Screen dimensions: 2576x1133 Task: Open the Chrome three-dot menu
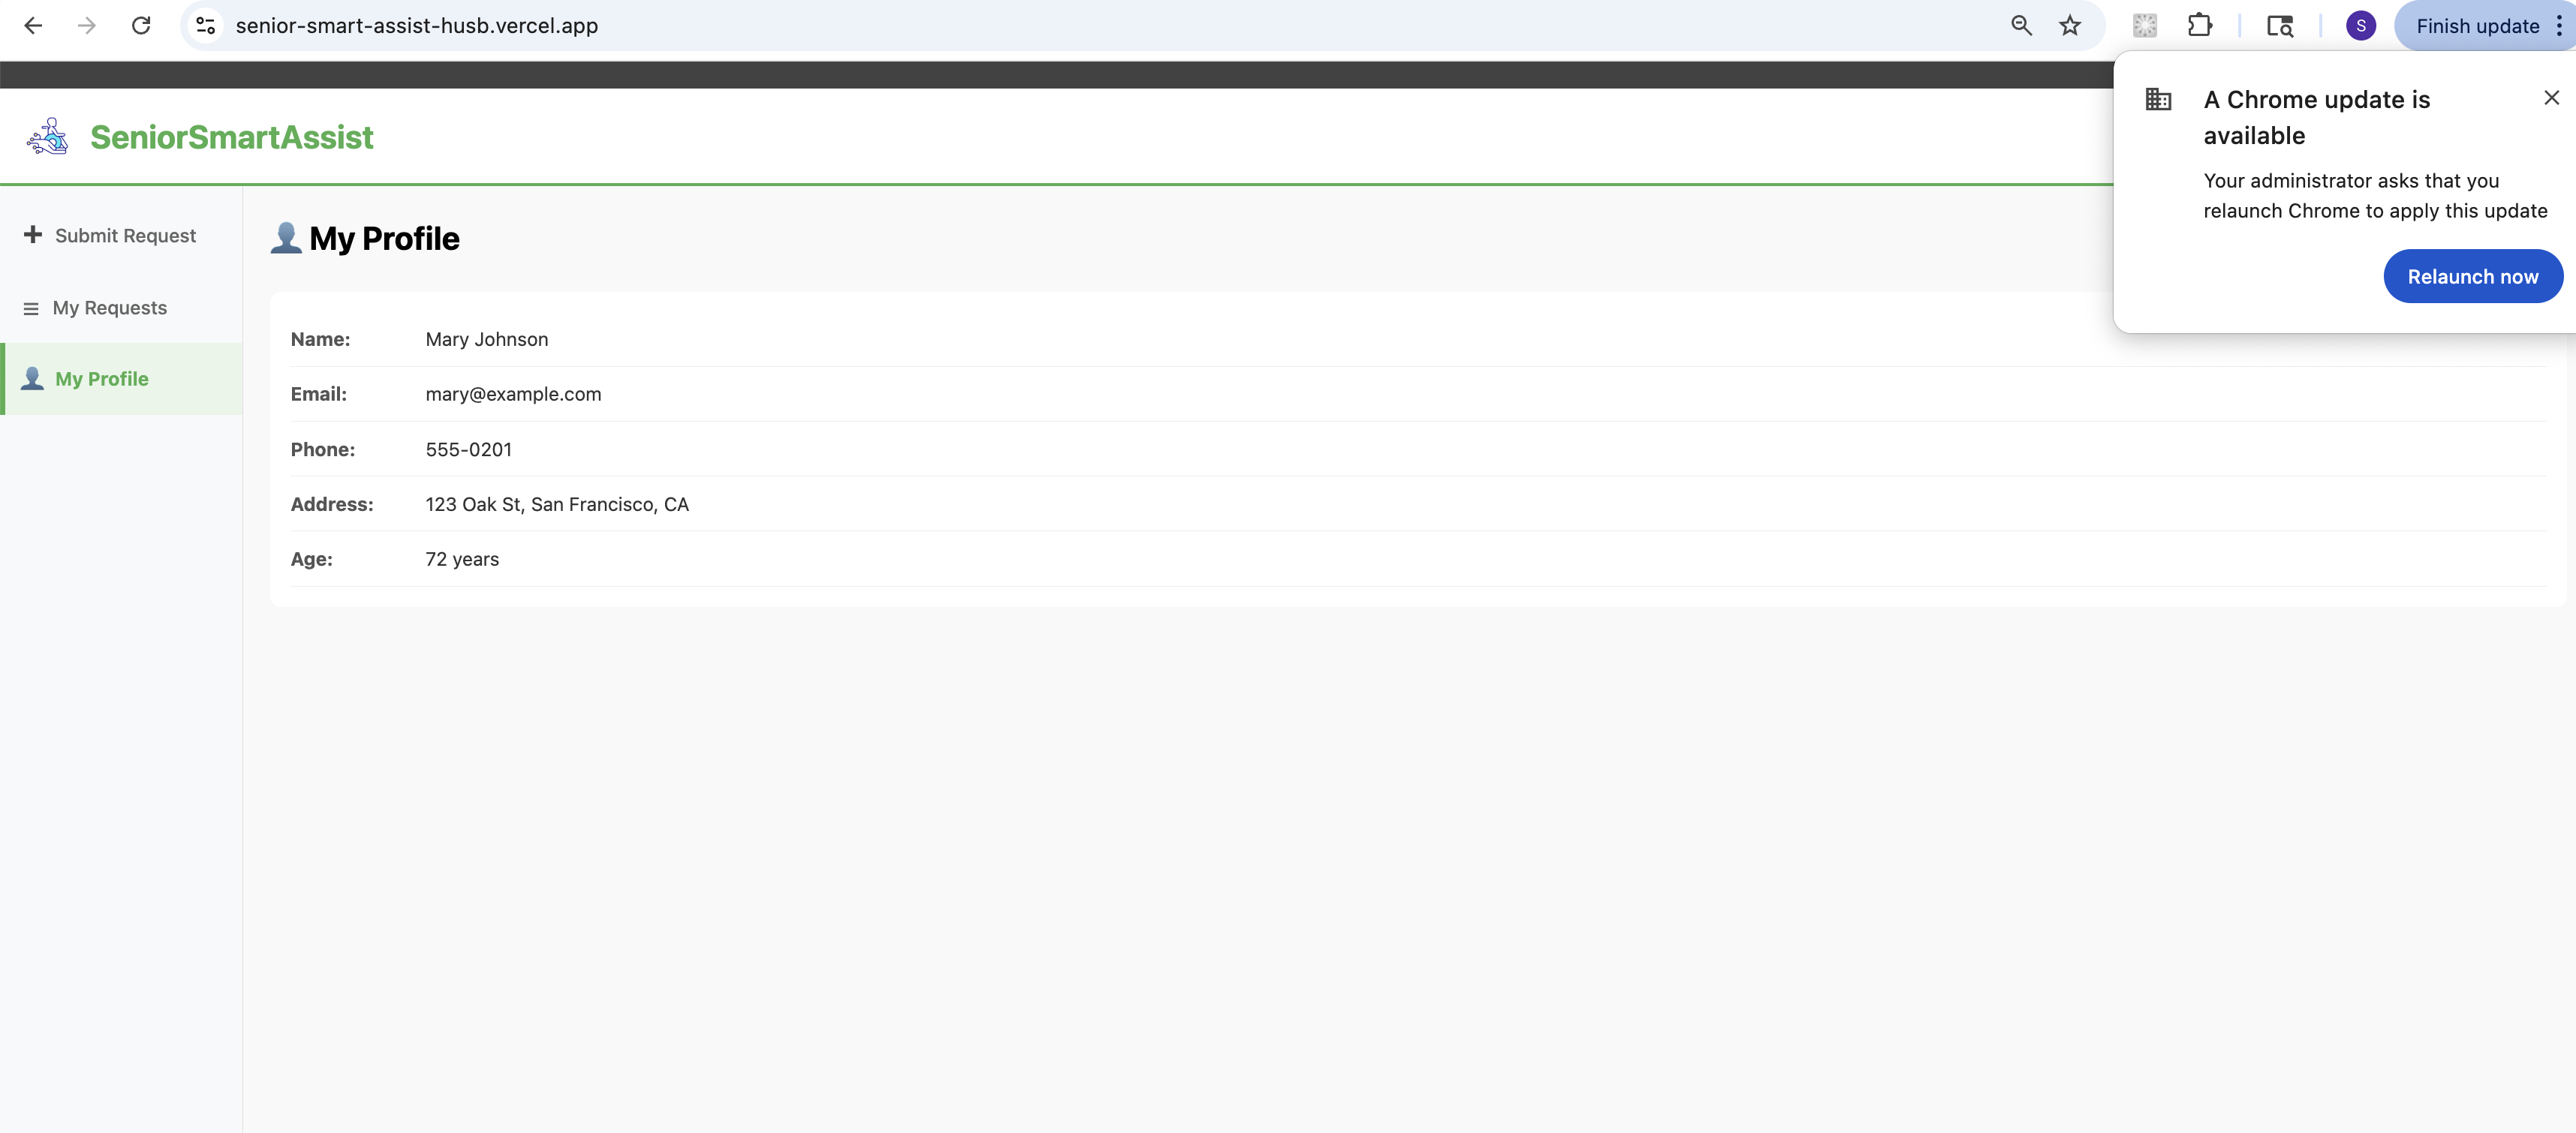(x=2559, y=26)
